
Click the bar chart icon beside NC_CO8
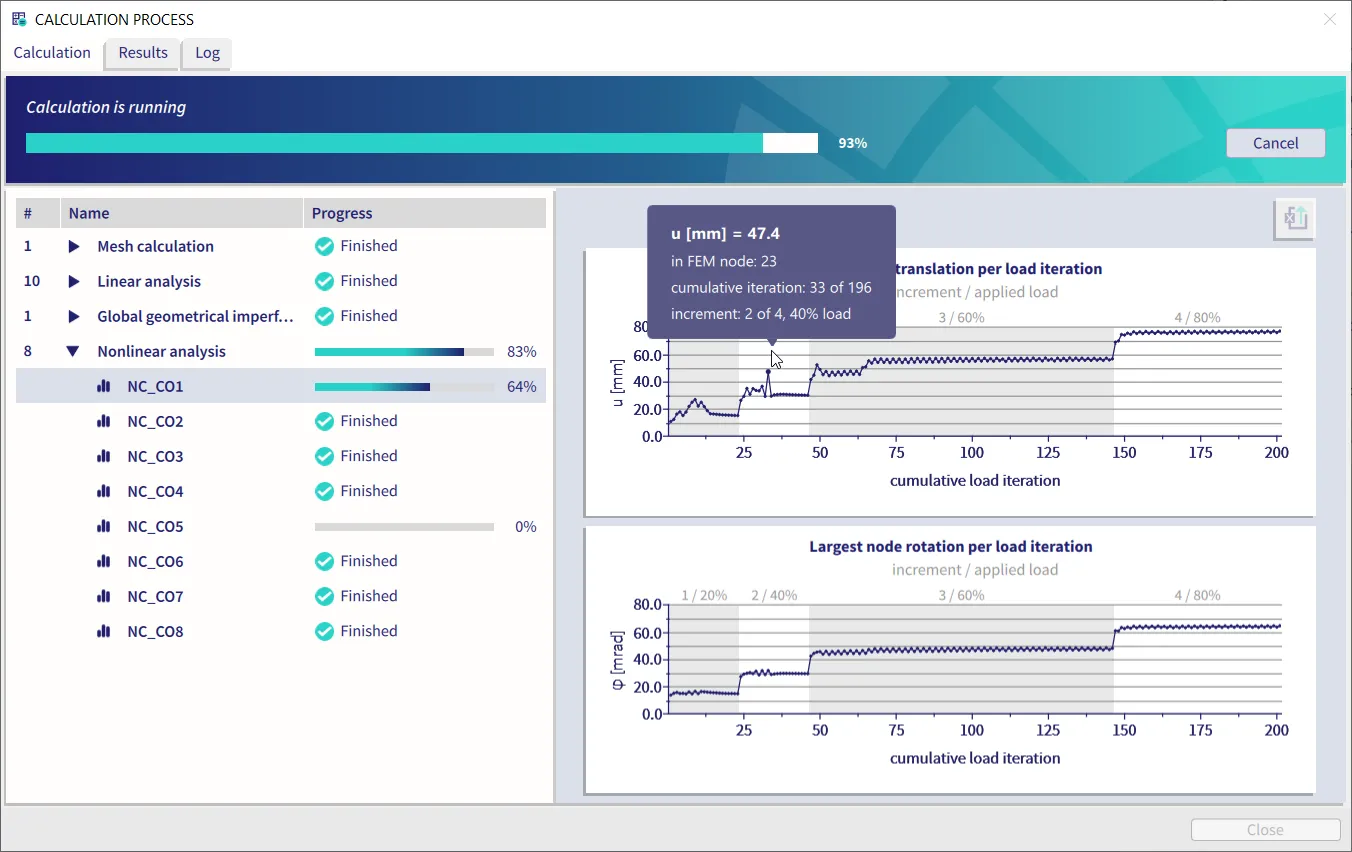(x=103, y=632)
